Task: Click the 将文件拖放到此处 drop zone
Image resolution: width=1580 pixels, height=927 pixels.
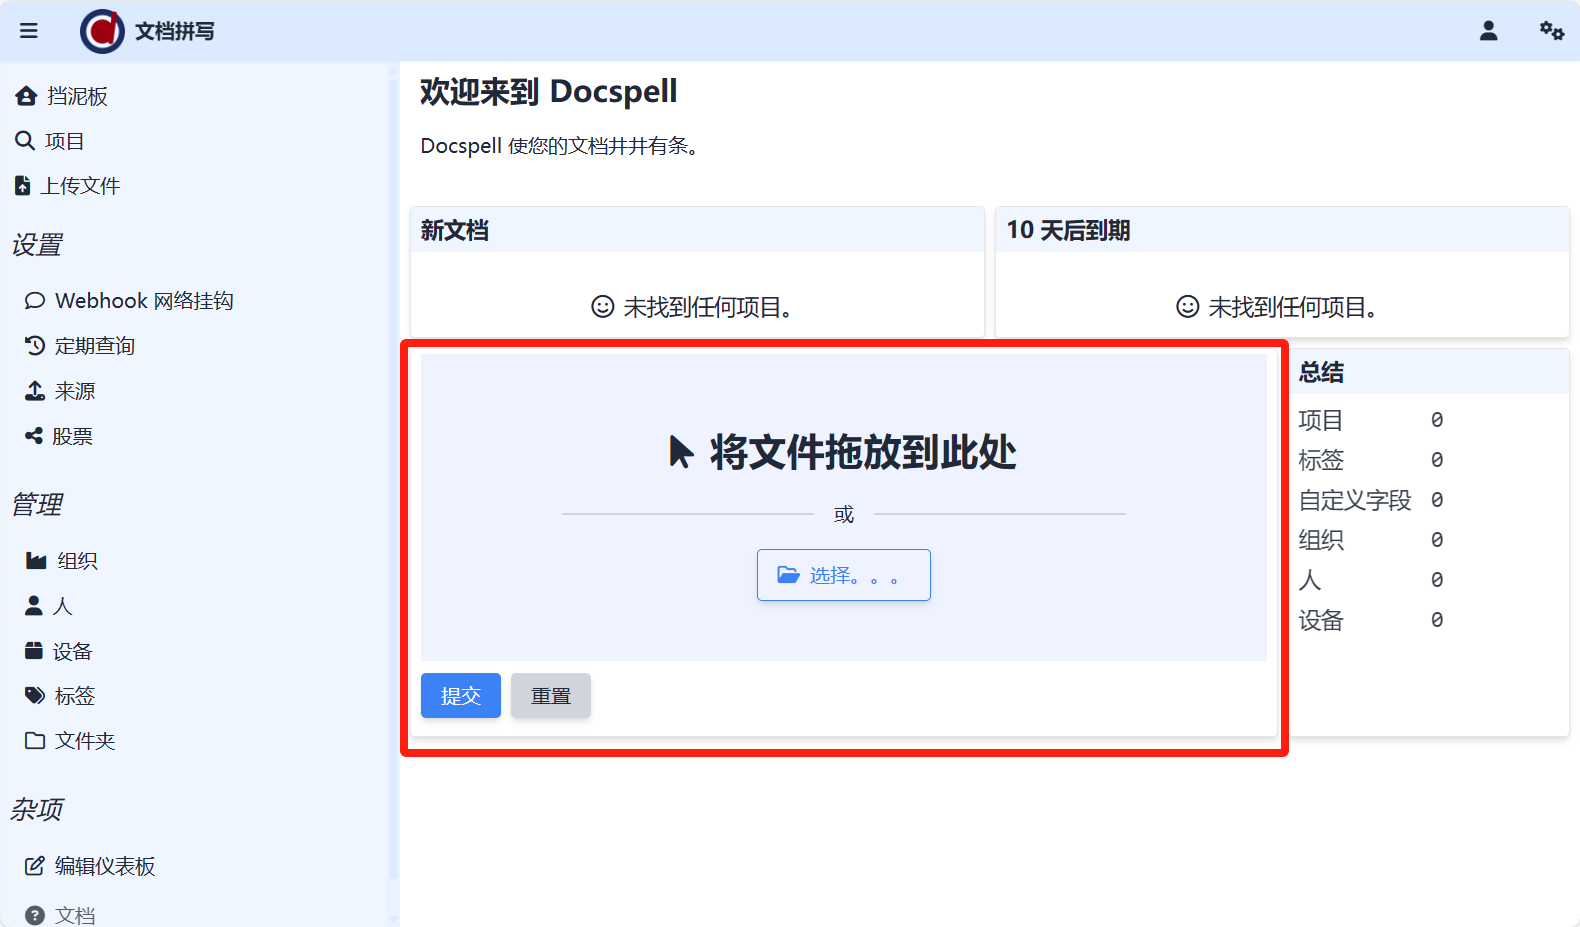Action: pyautogui.click(x=843, y=452)
